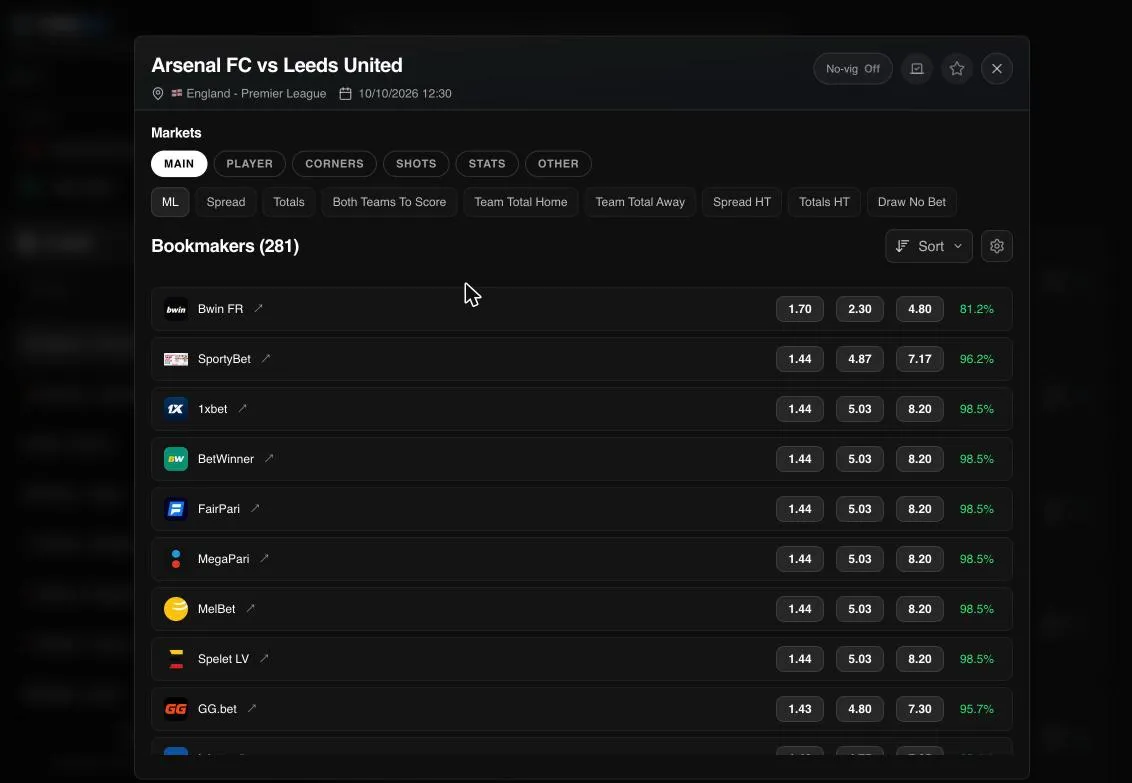Open 1xbet external link arrow
The width and height of the screenshot is (1132, 783).
(x=243, y=408)
